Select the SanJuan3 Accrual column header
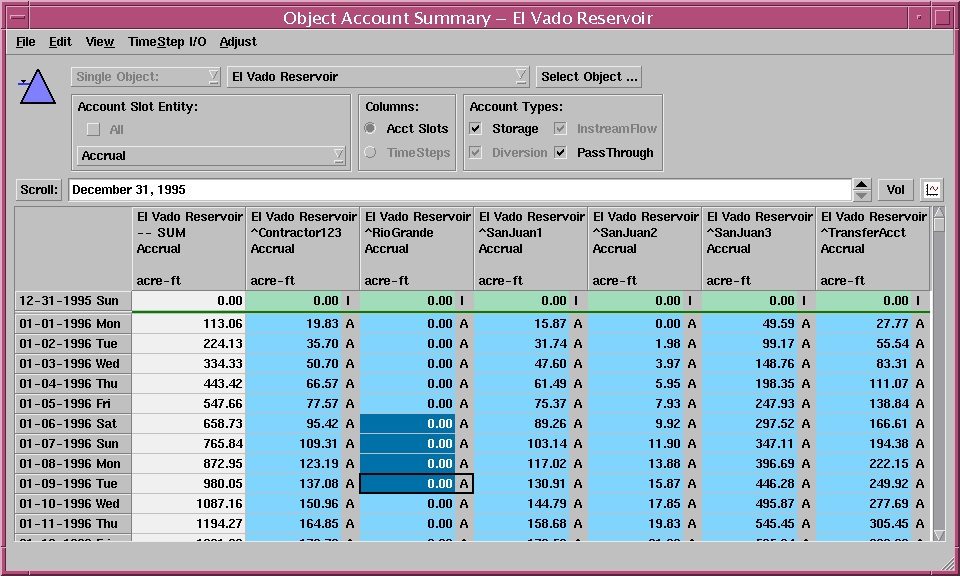This screenshot has height=576, width=960. point(759,249)
